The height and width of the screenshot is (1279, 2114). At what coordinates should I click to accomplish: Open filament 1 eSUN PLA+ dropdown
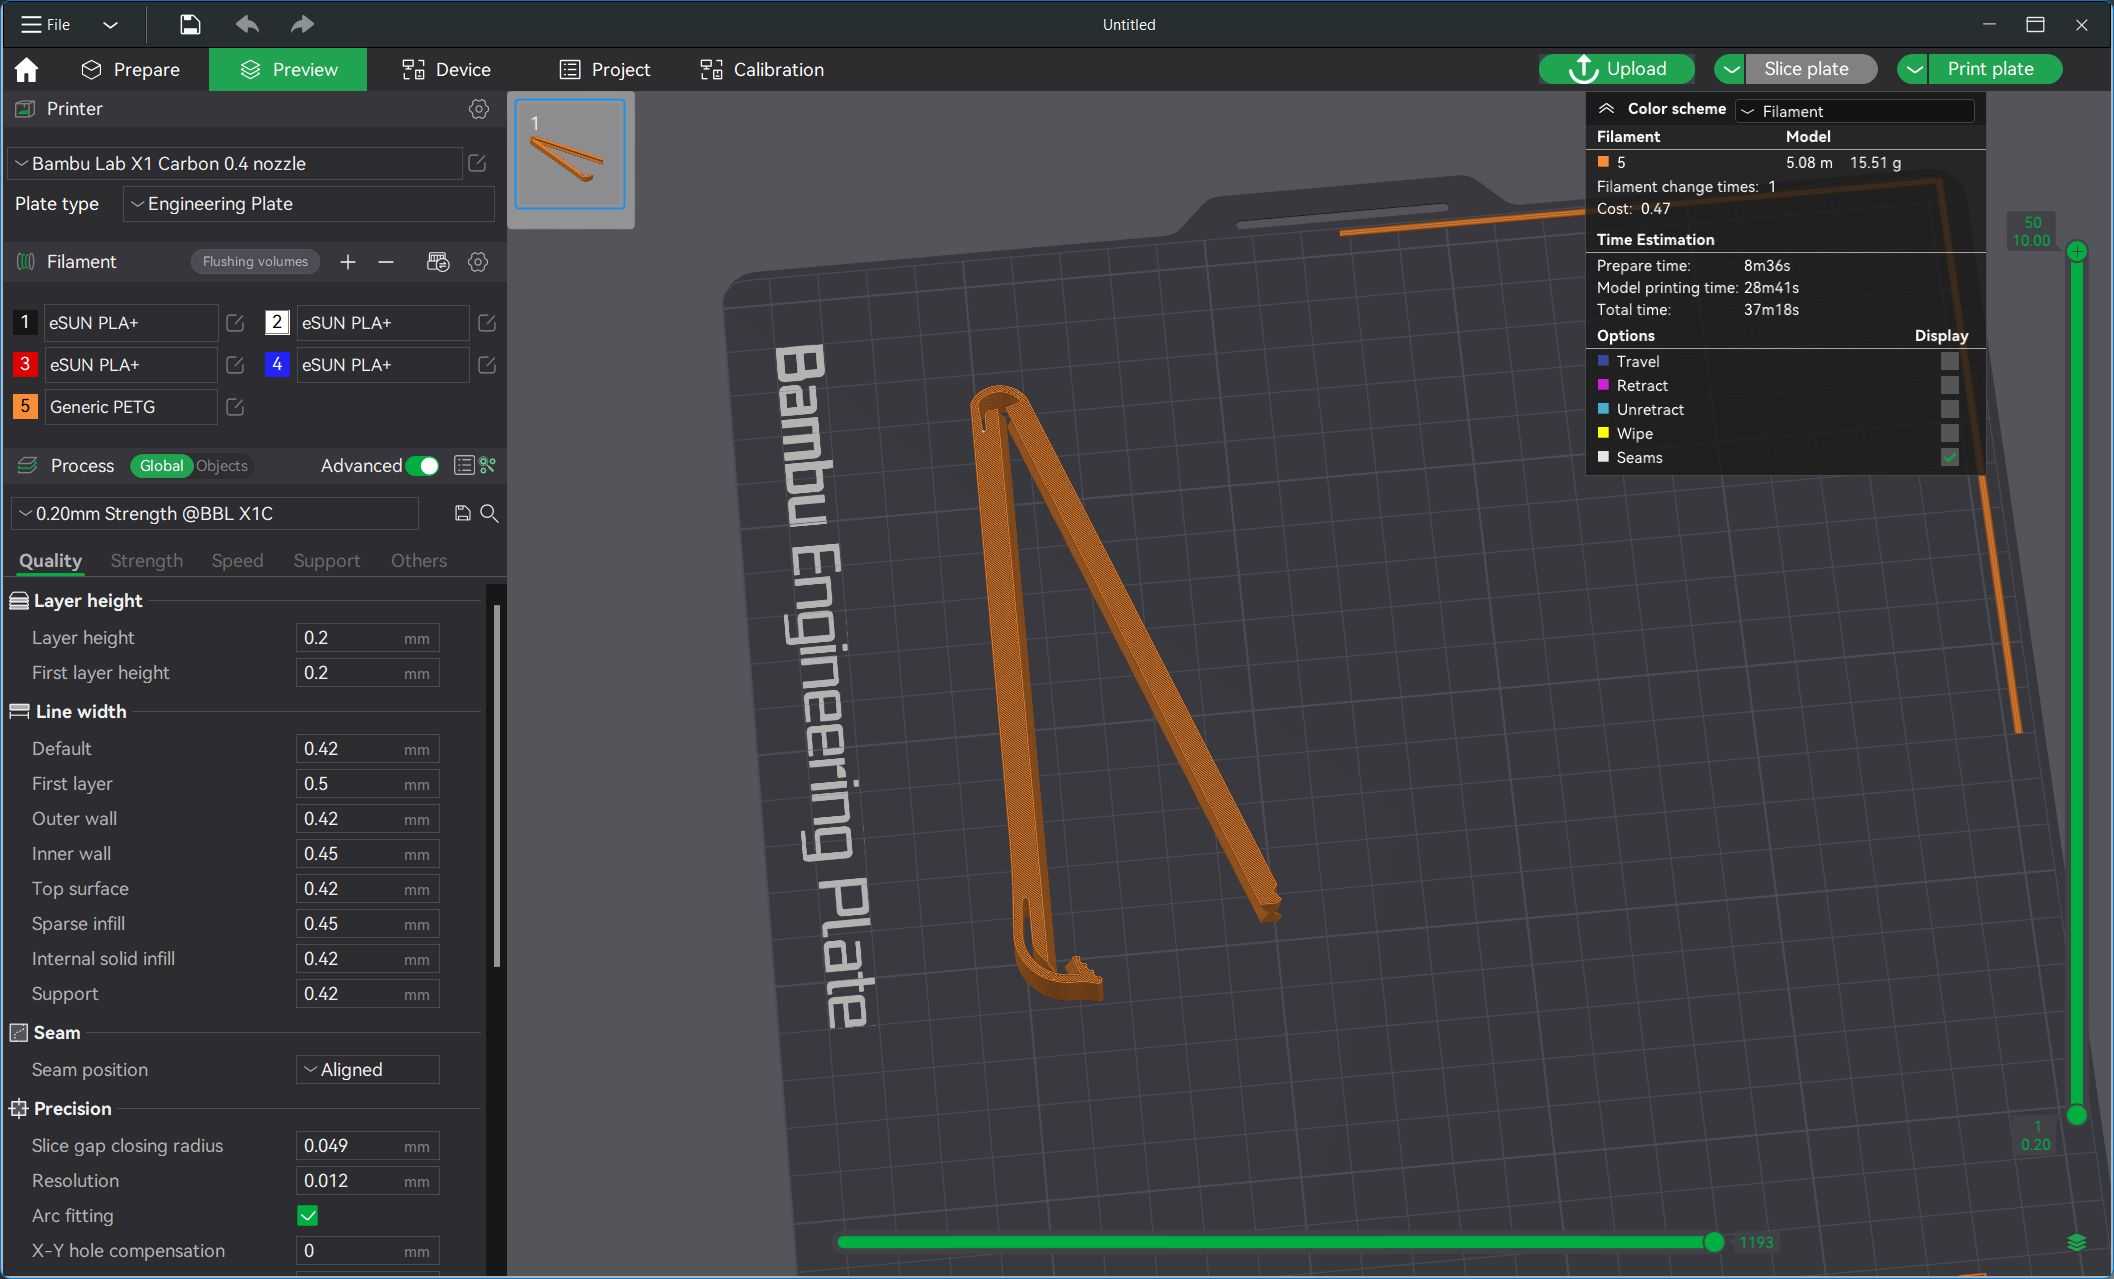130,323
